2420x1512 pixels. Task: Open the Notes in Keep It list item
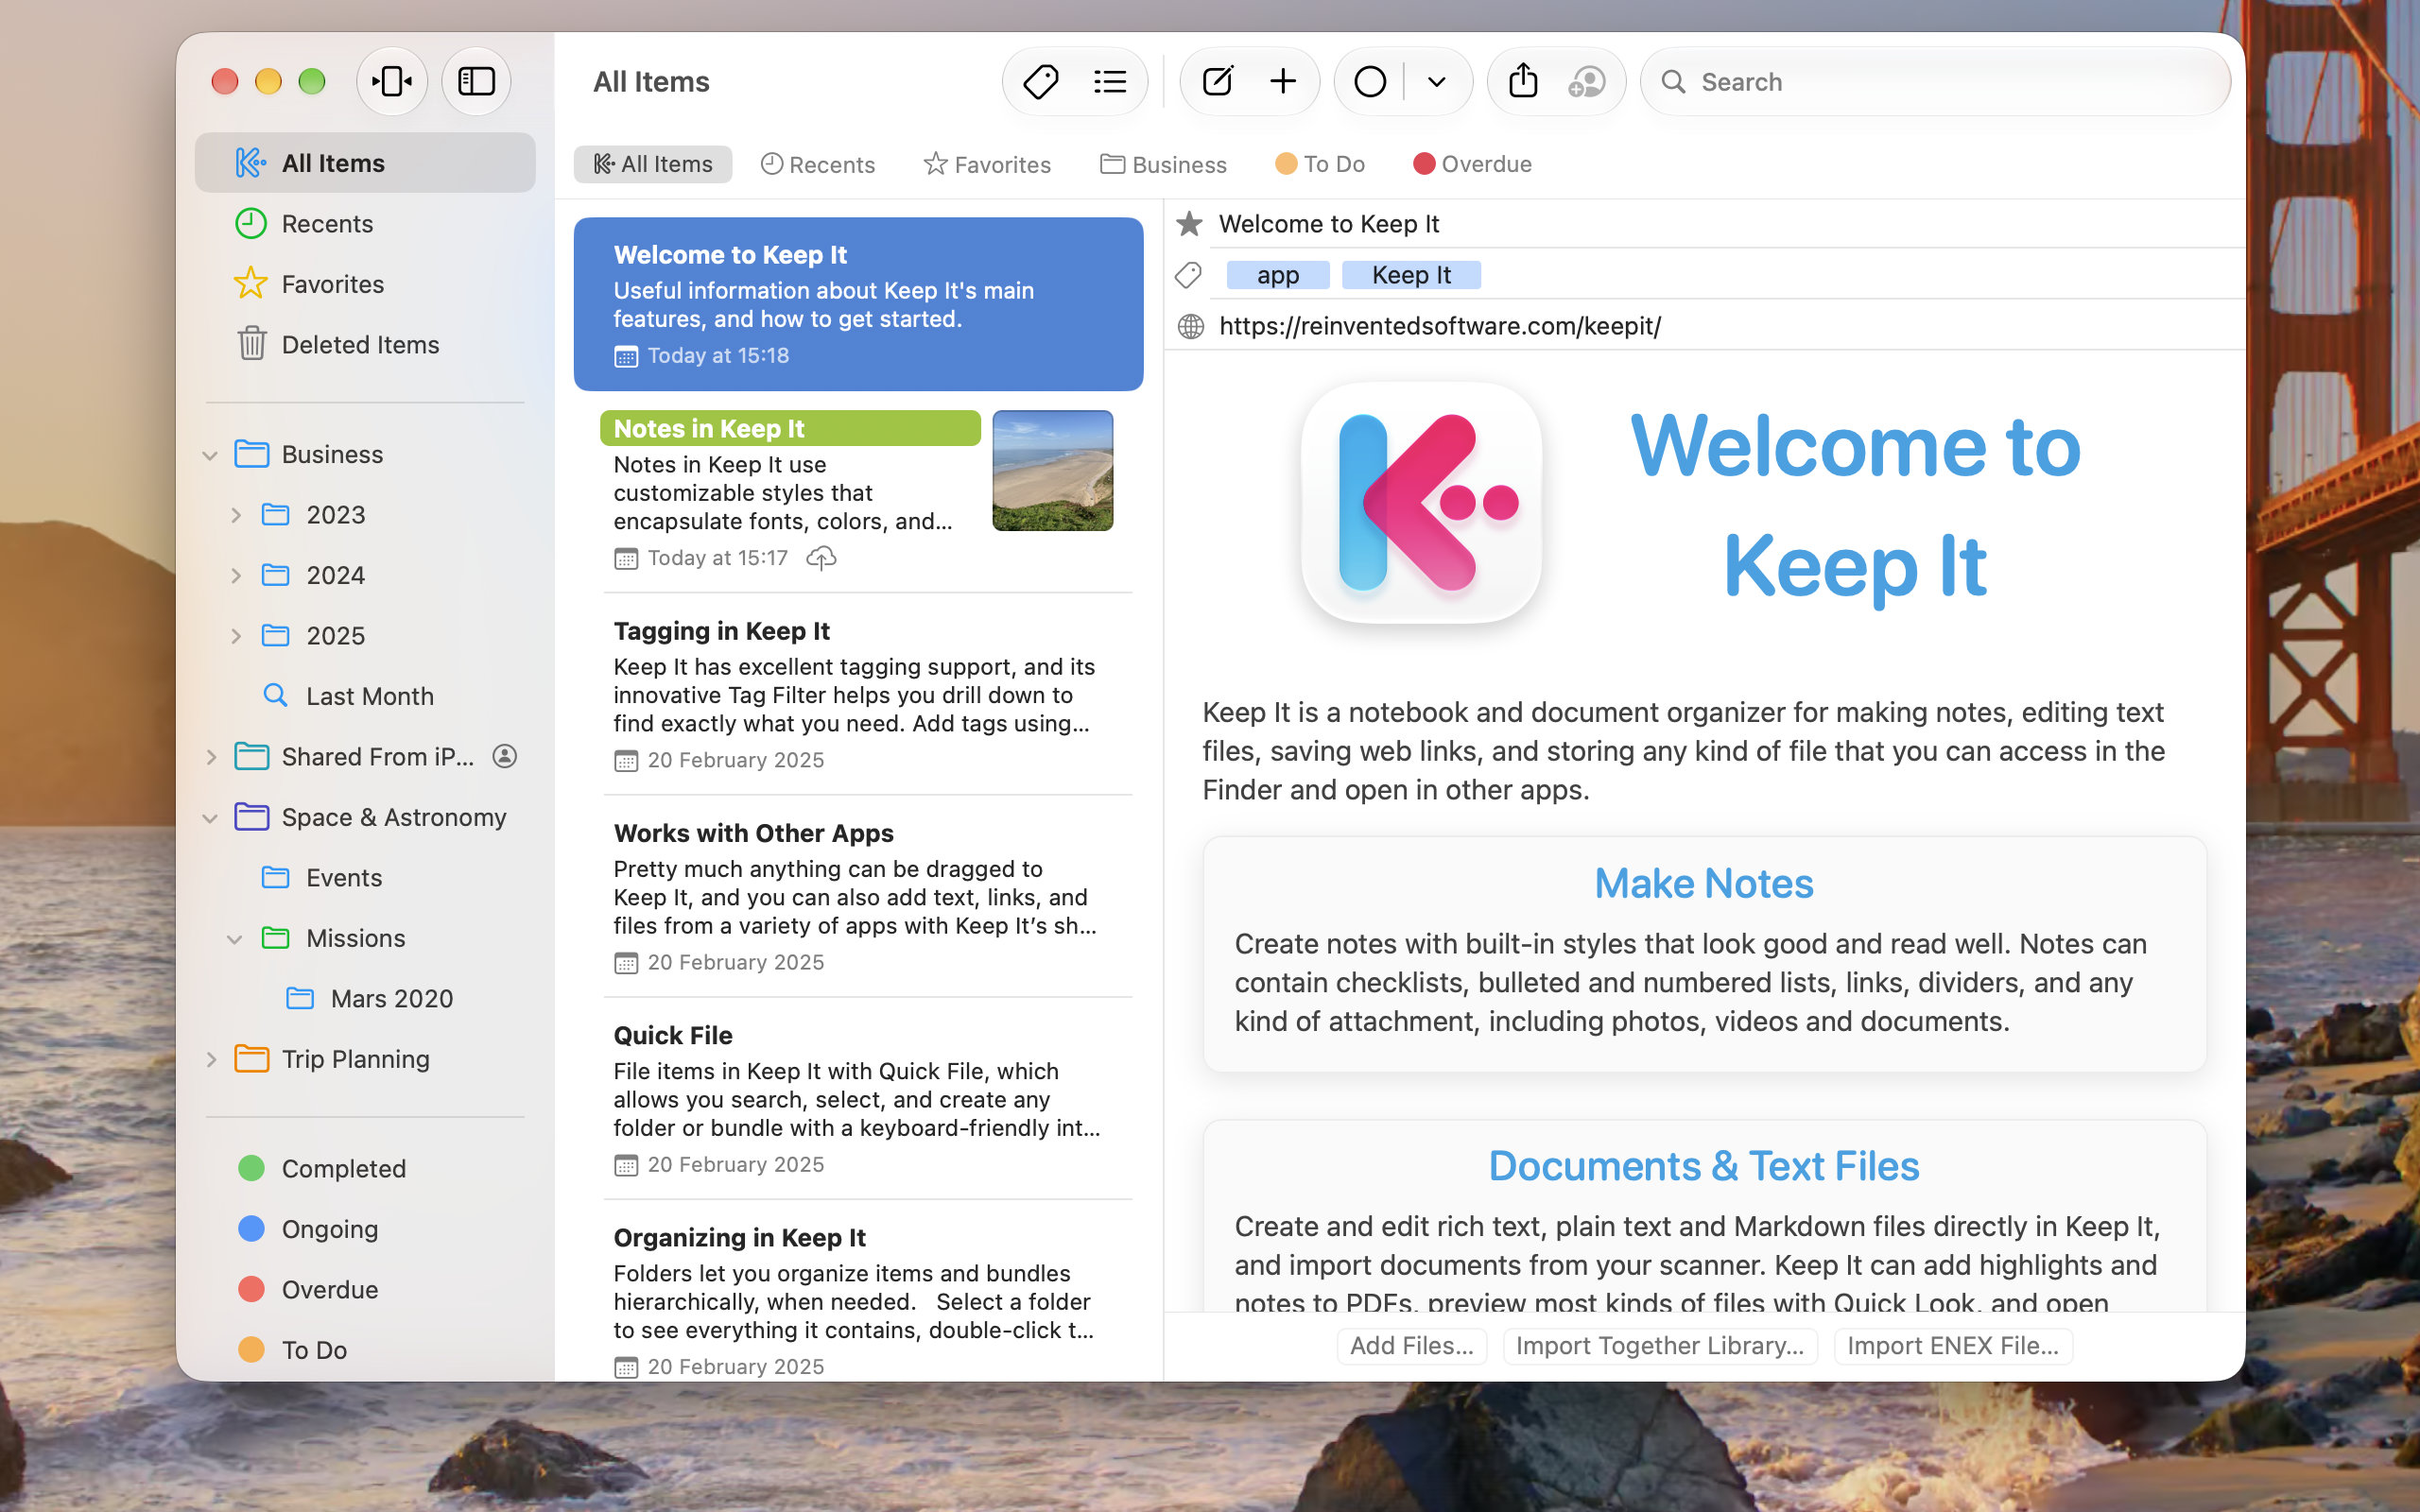[x=858, y=491]
